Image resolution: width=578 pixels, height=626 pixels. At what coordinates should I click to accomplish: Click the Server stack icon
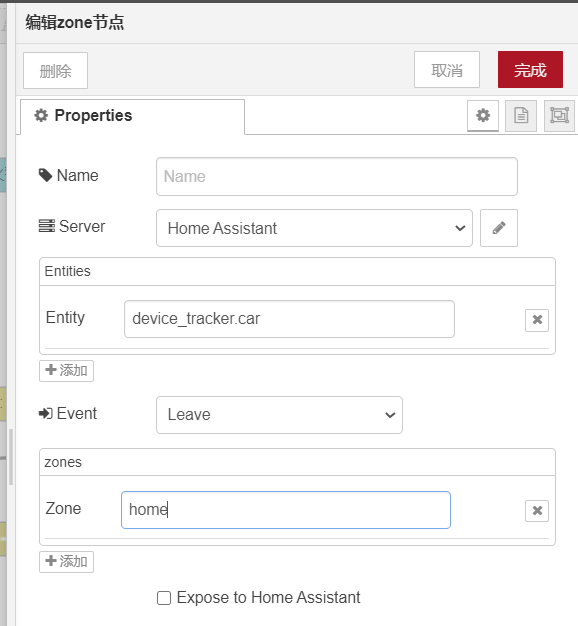47,226
